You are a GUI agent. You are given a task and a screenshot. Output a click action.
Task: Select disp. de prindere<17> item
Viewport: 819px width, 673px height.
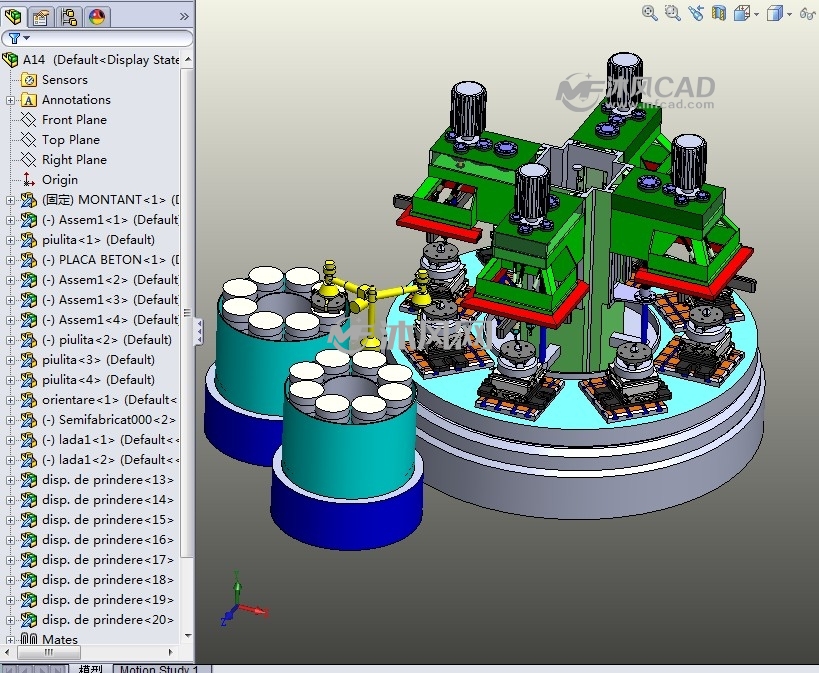tap(108, 560)
